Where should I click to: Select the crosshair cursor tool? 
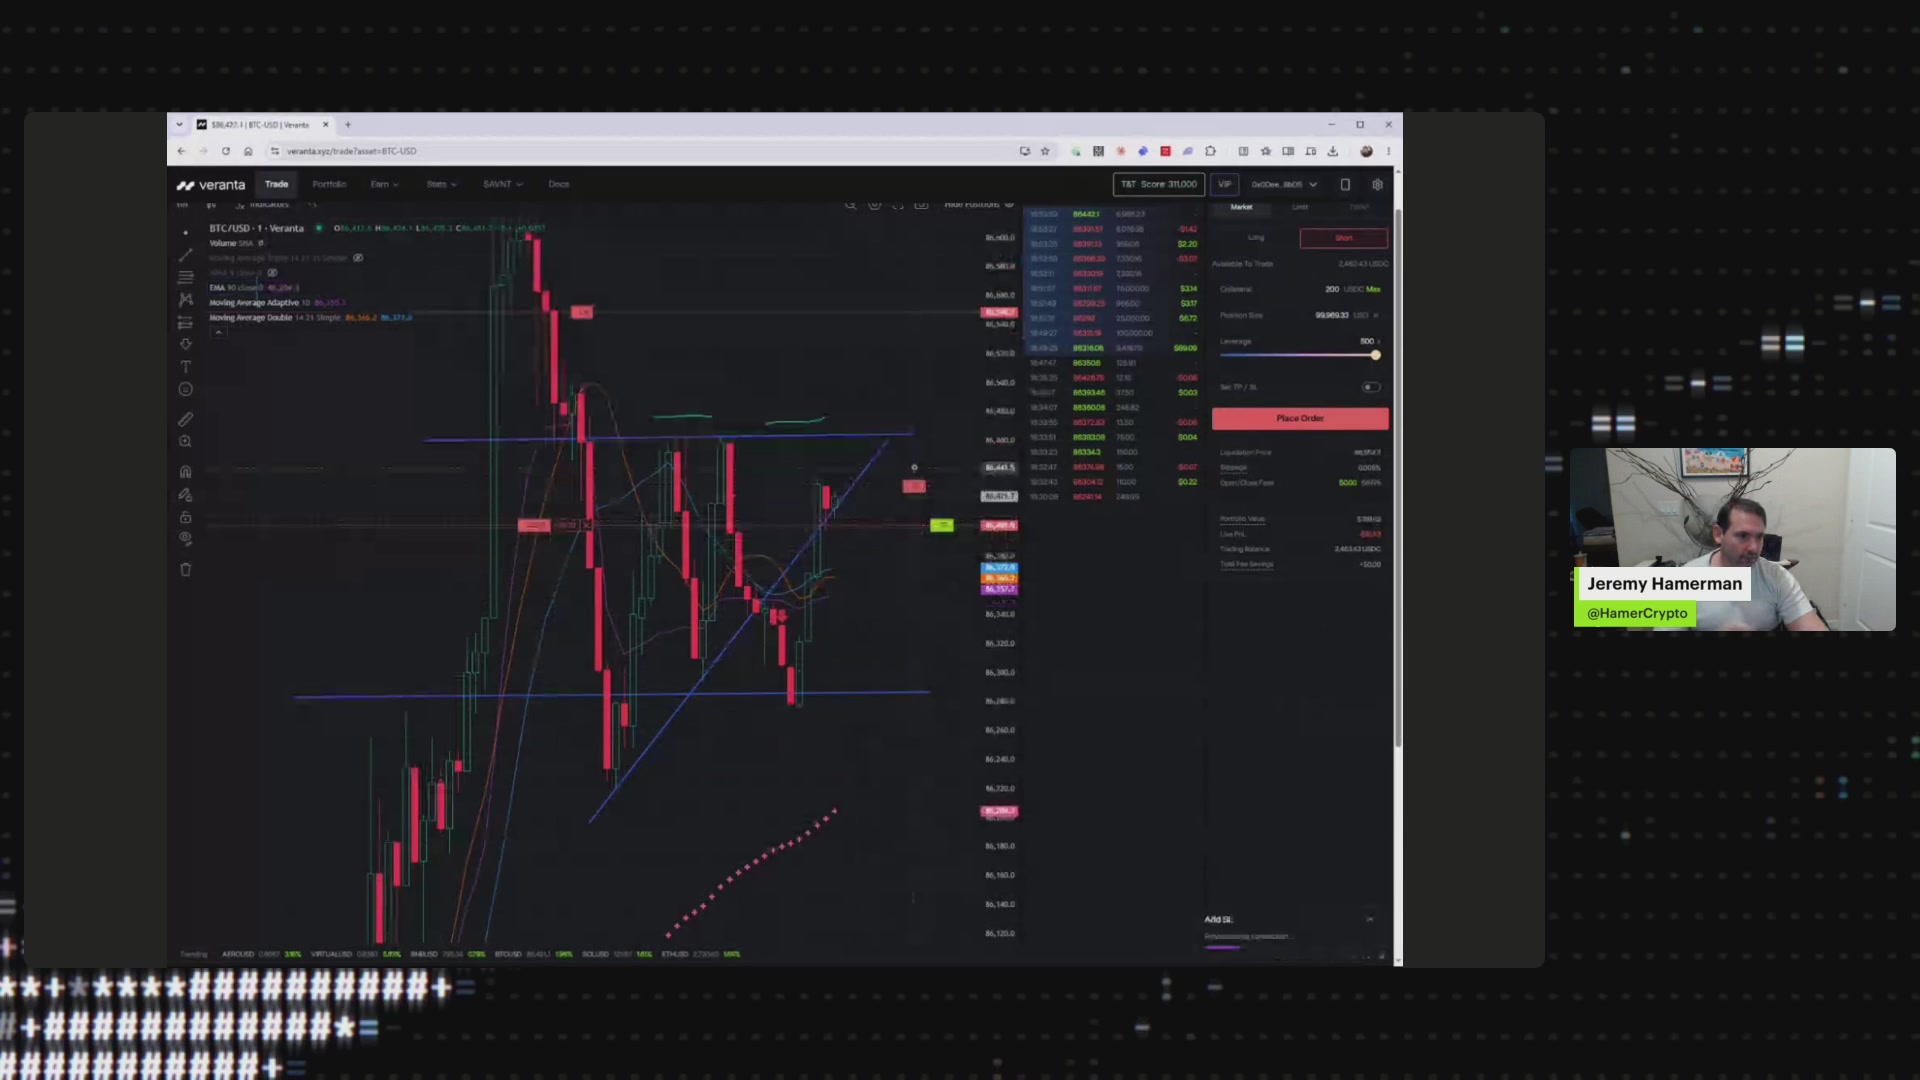tap(185, 232)
